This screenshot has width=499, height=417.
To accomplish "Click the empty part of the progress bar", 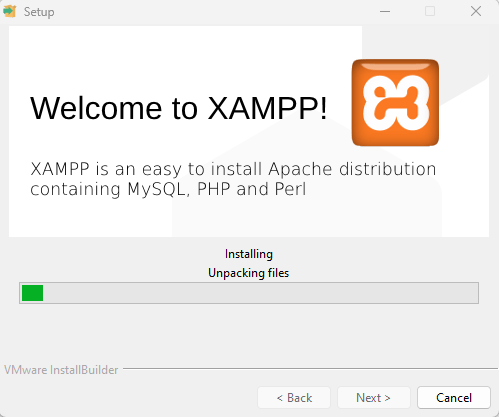I will click(x=260, y=293).
